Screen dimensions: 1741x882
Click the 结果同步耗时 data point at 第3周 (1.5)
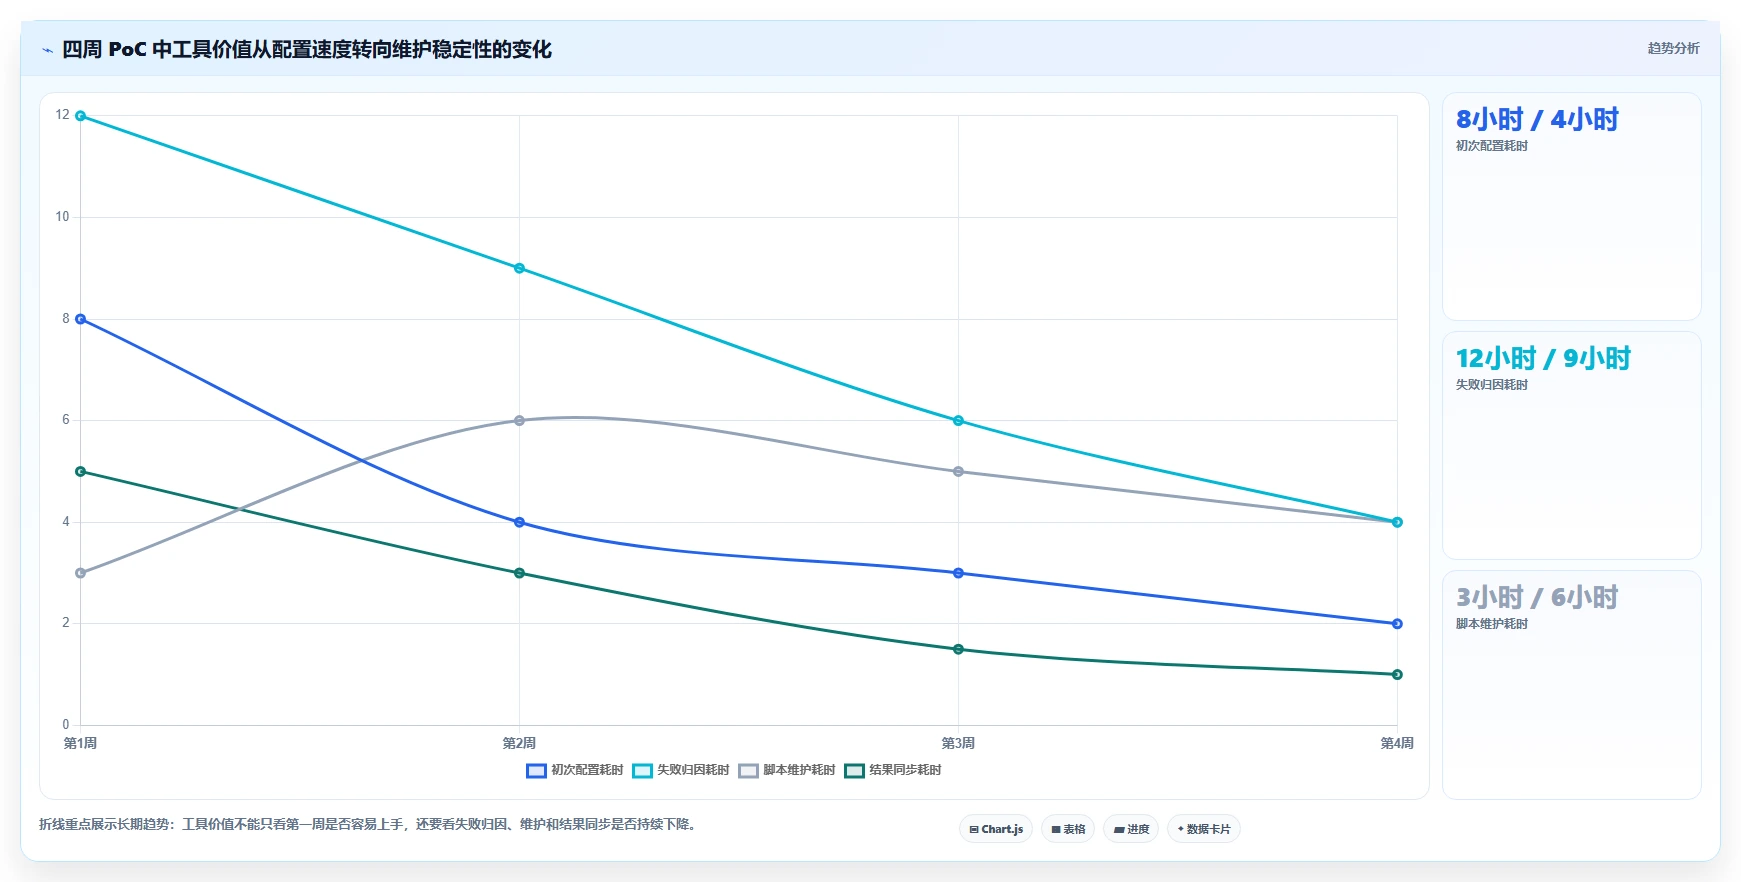958,649
